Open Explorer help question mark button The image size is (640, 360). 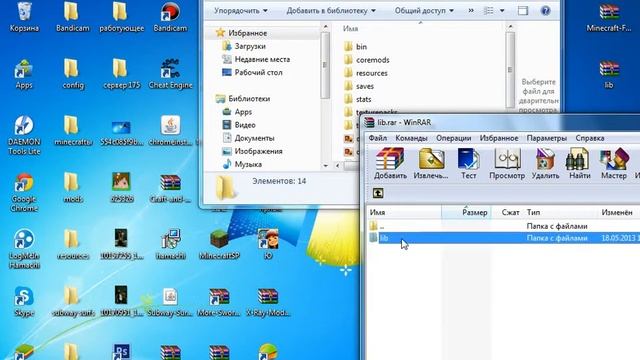click(545, 11)
